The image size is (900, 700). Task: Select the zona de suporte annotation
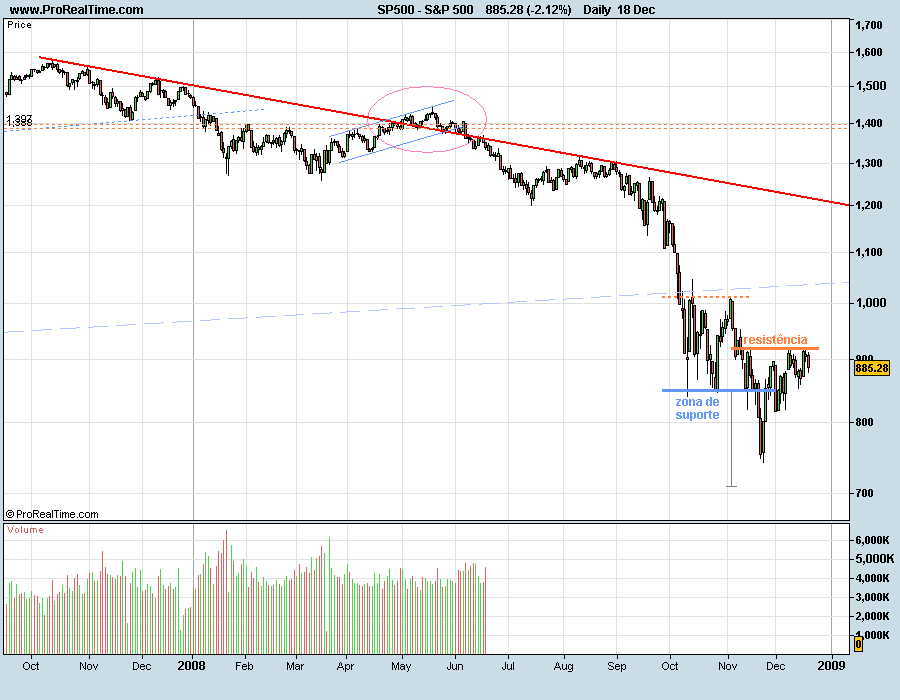pyautogui.click(x=697, y=408)
